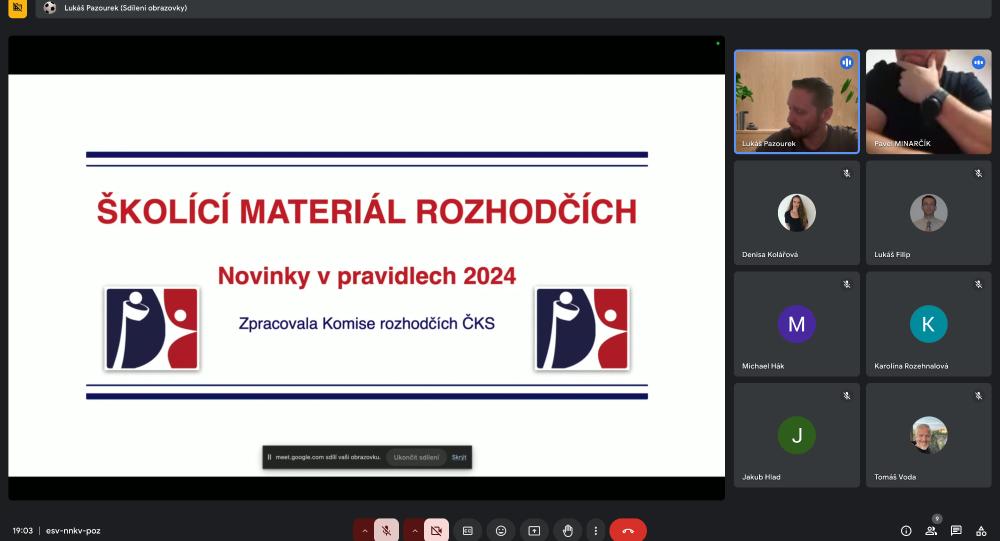Open the emoji reactions picker
This screenshot has width=1000, height=541.
[501, 531]
